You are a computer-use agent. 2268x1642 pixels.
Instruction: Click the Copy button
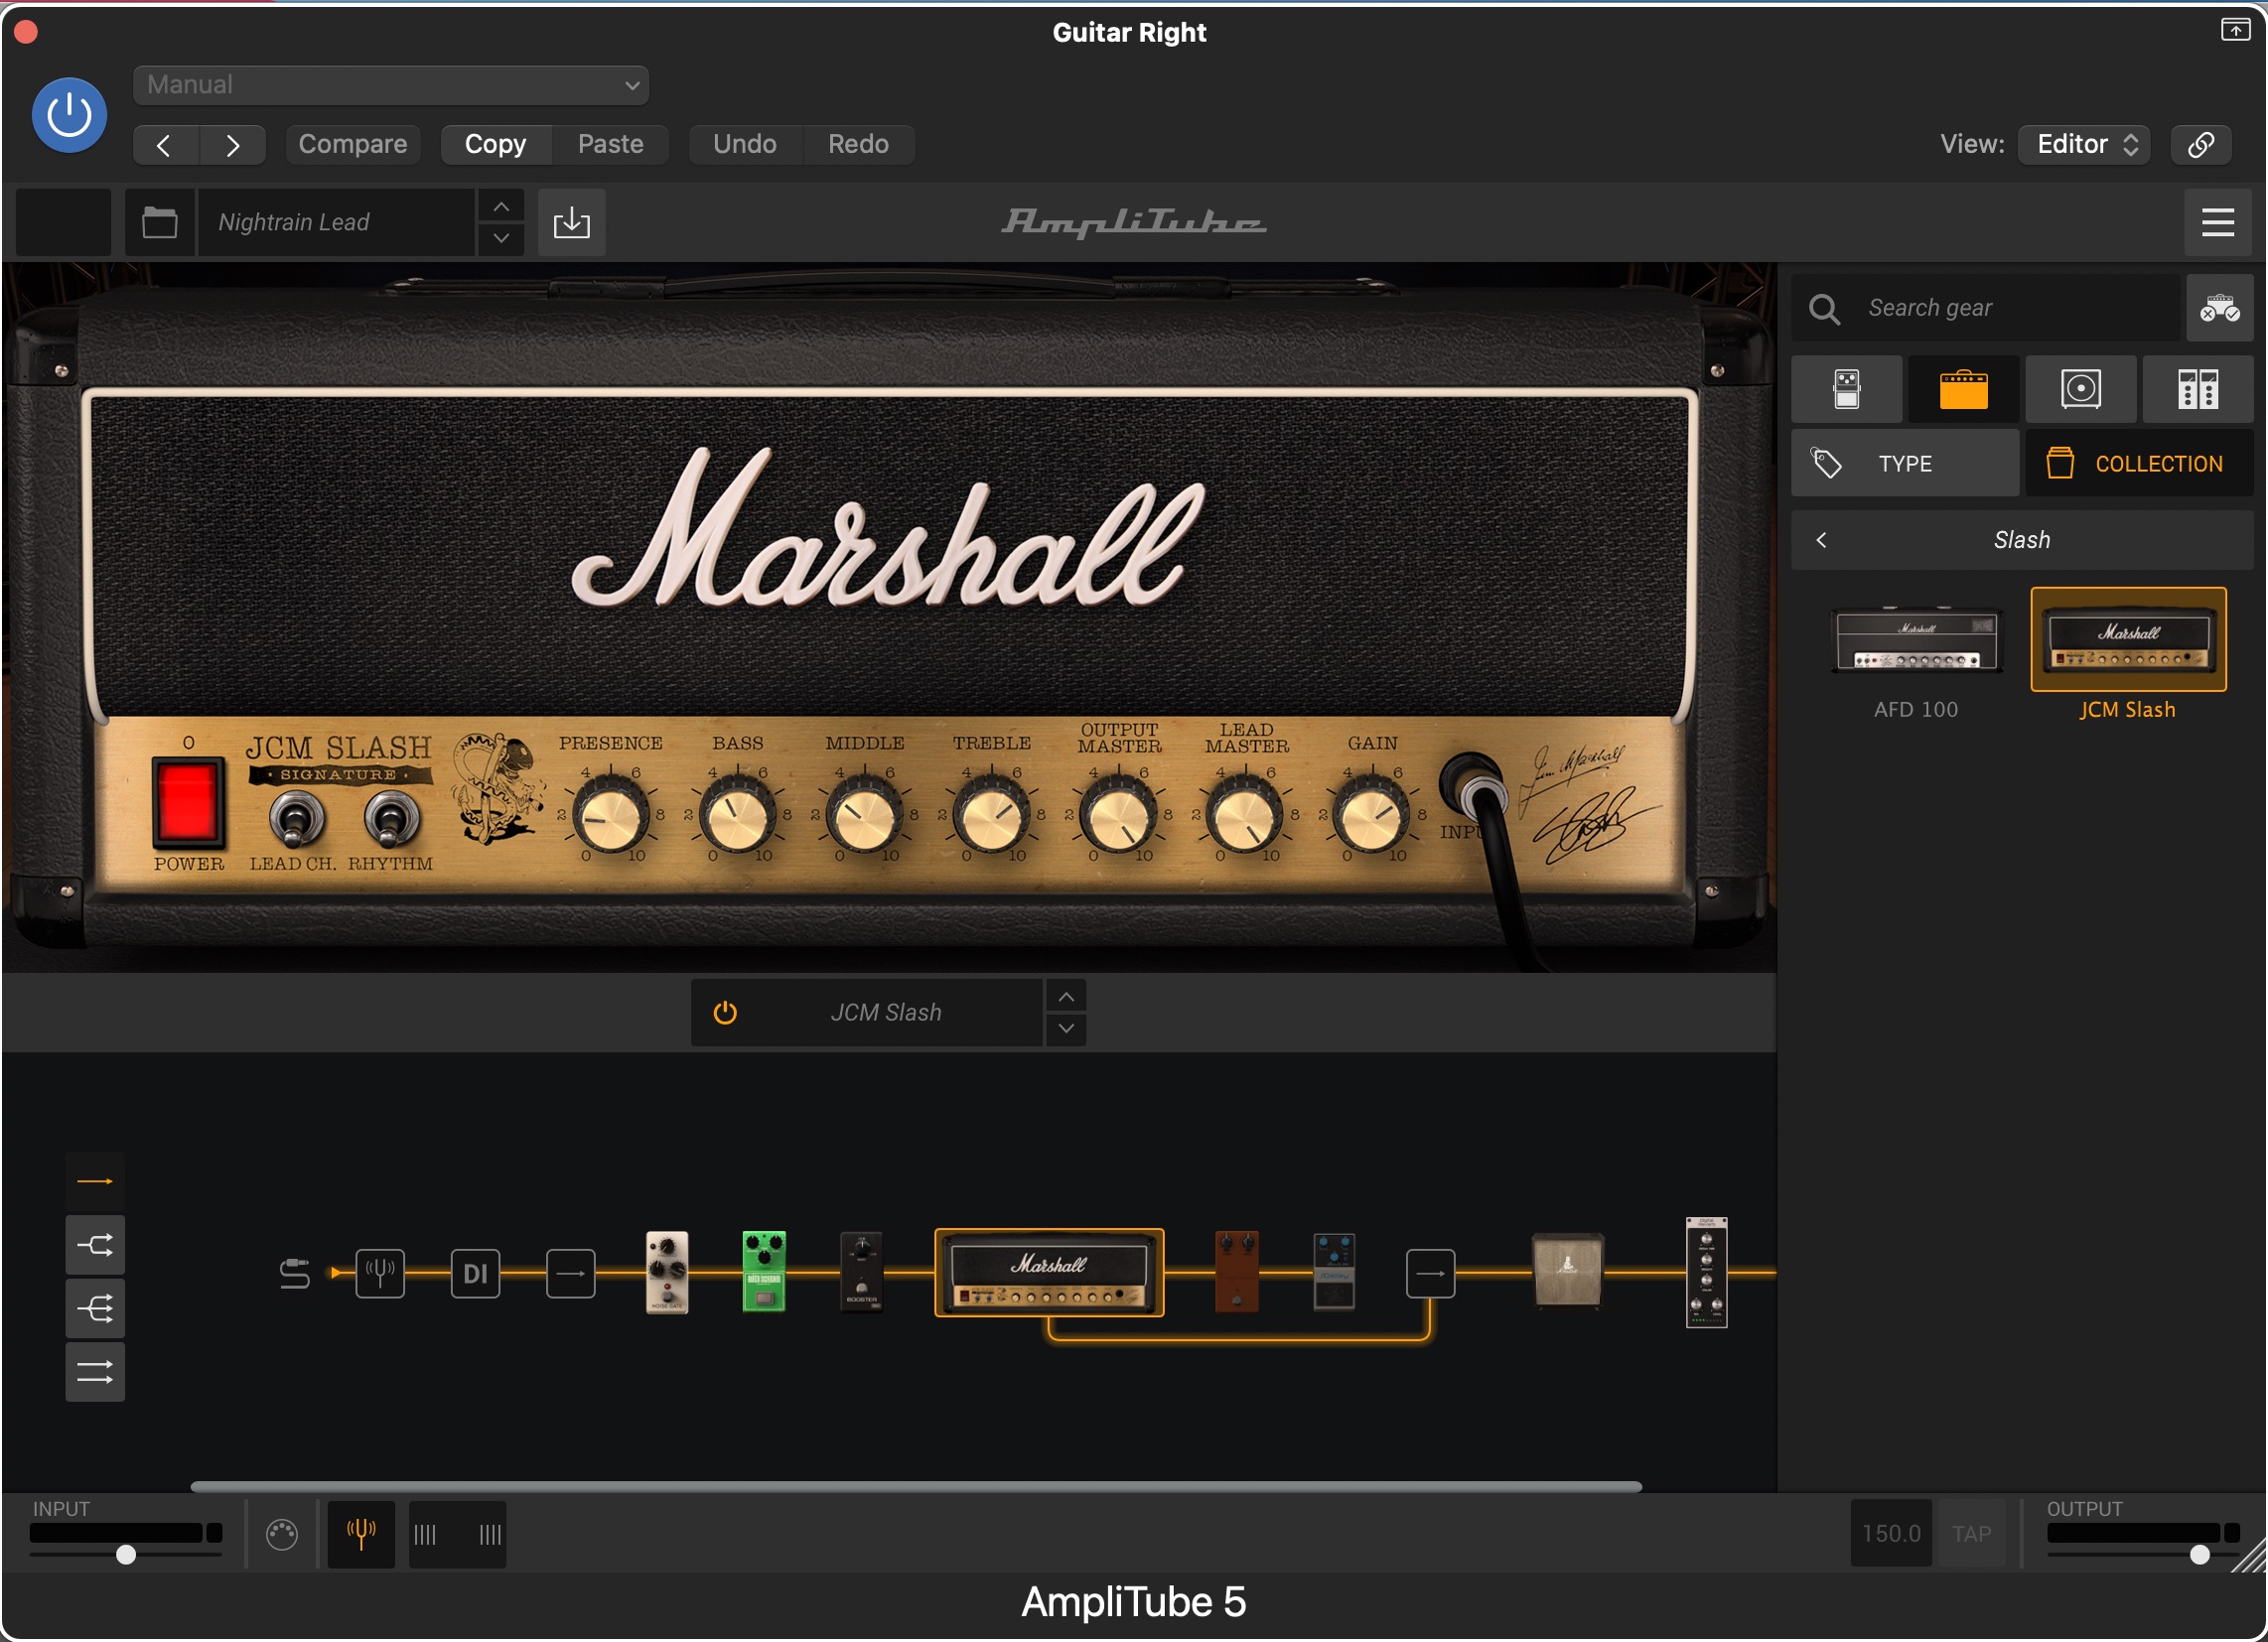point(496,145)
